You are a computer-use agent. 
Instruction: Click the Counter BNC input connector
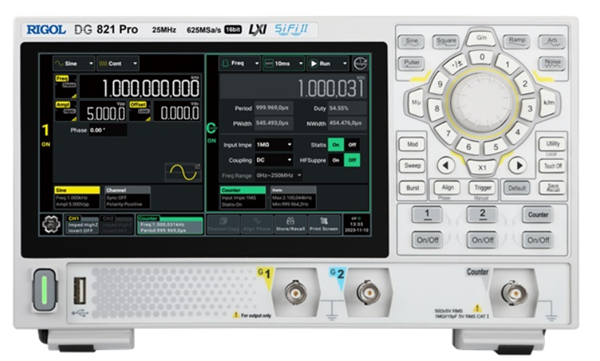pos(514,294)
